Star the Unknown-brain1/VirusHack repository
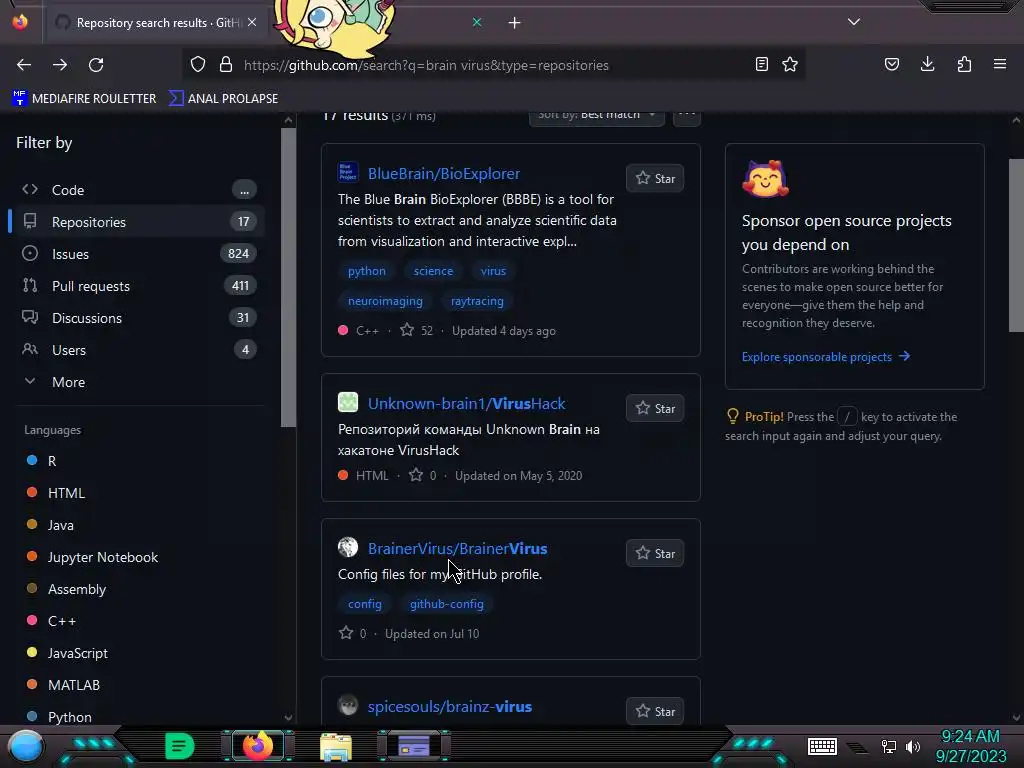The width and height of the screenshot is (1024, 768). (x=655, y=408)
